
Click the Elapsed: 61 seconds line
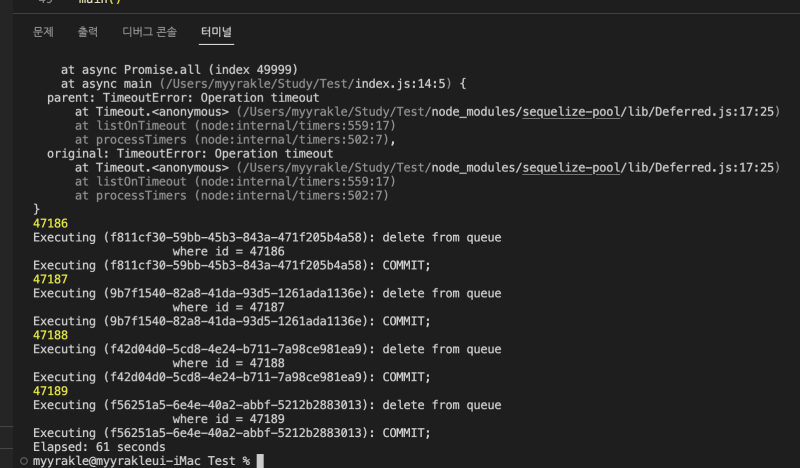(x=99, y=447)
